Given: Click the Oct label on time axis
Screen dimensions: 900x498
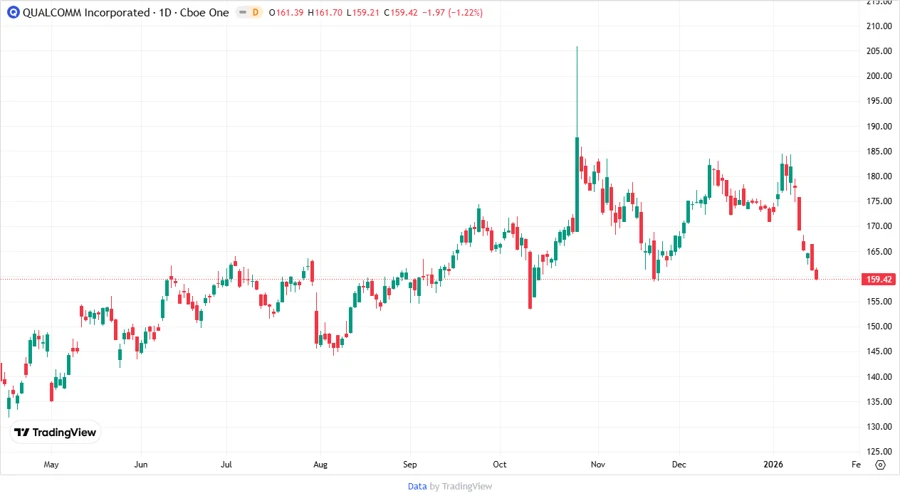Looking at the screenshot, I should [x=499, y=465].
